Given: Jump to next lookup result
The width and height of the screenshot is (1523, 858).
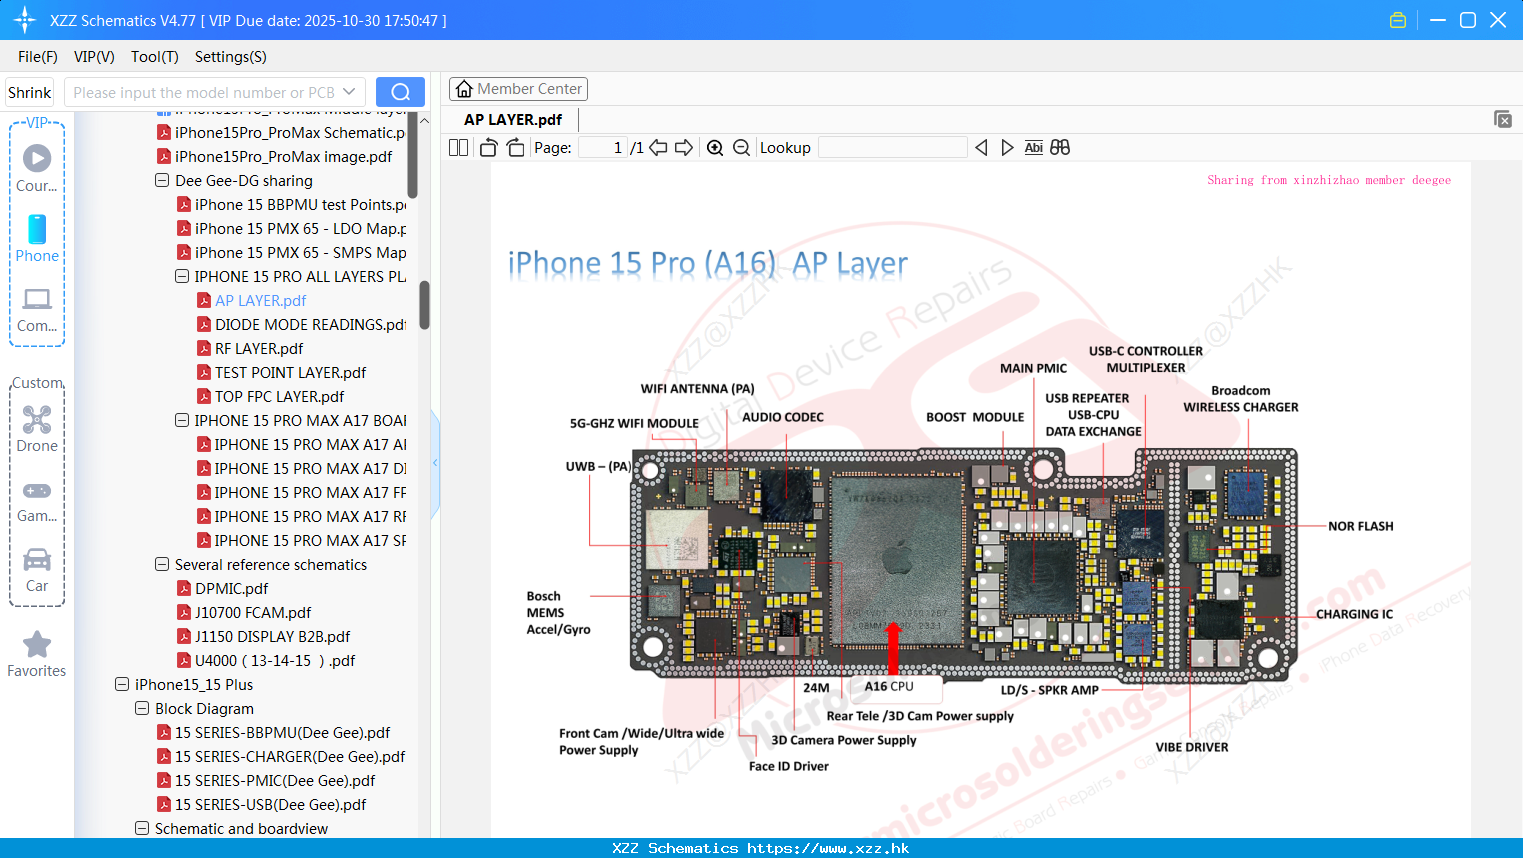Looking at the screenshot, I should click(x=1007, y=148).
